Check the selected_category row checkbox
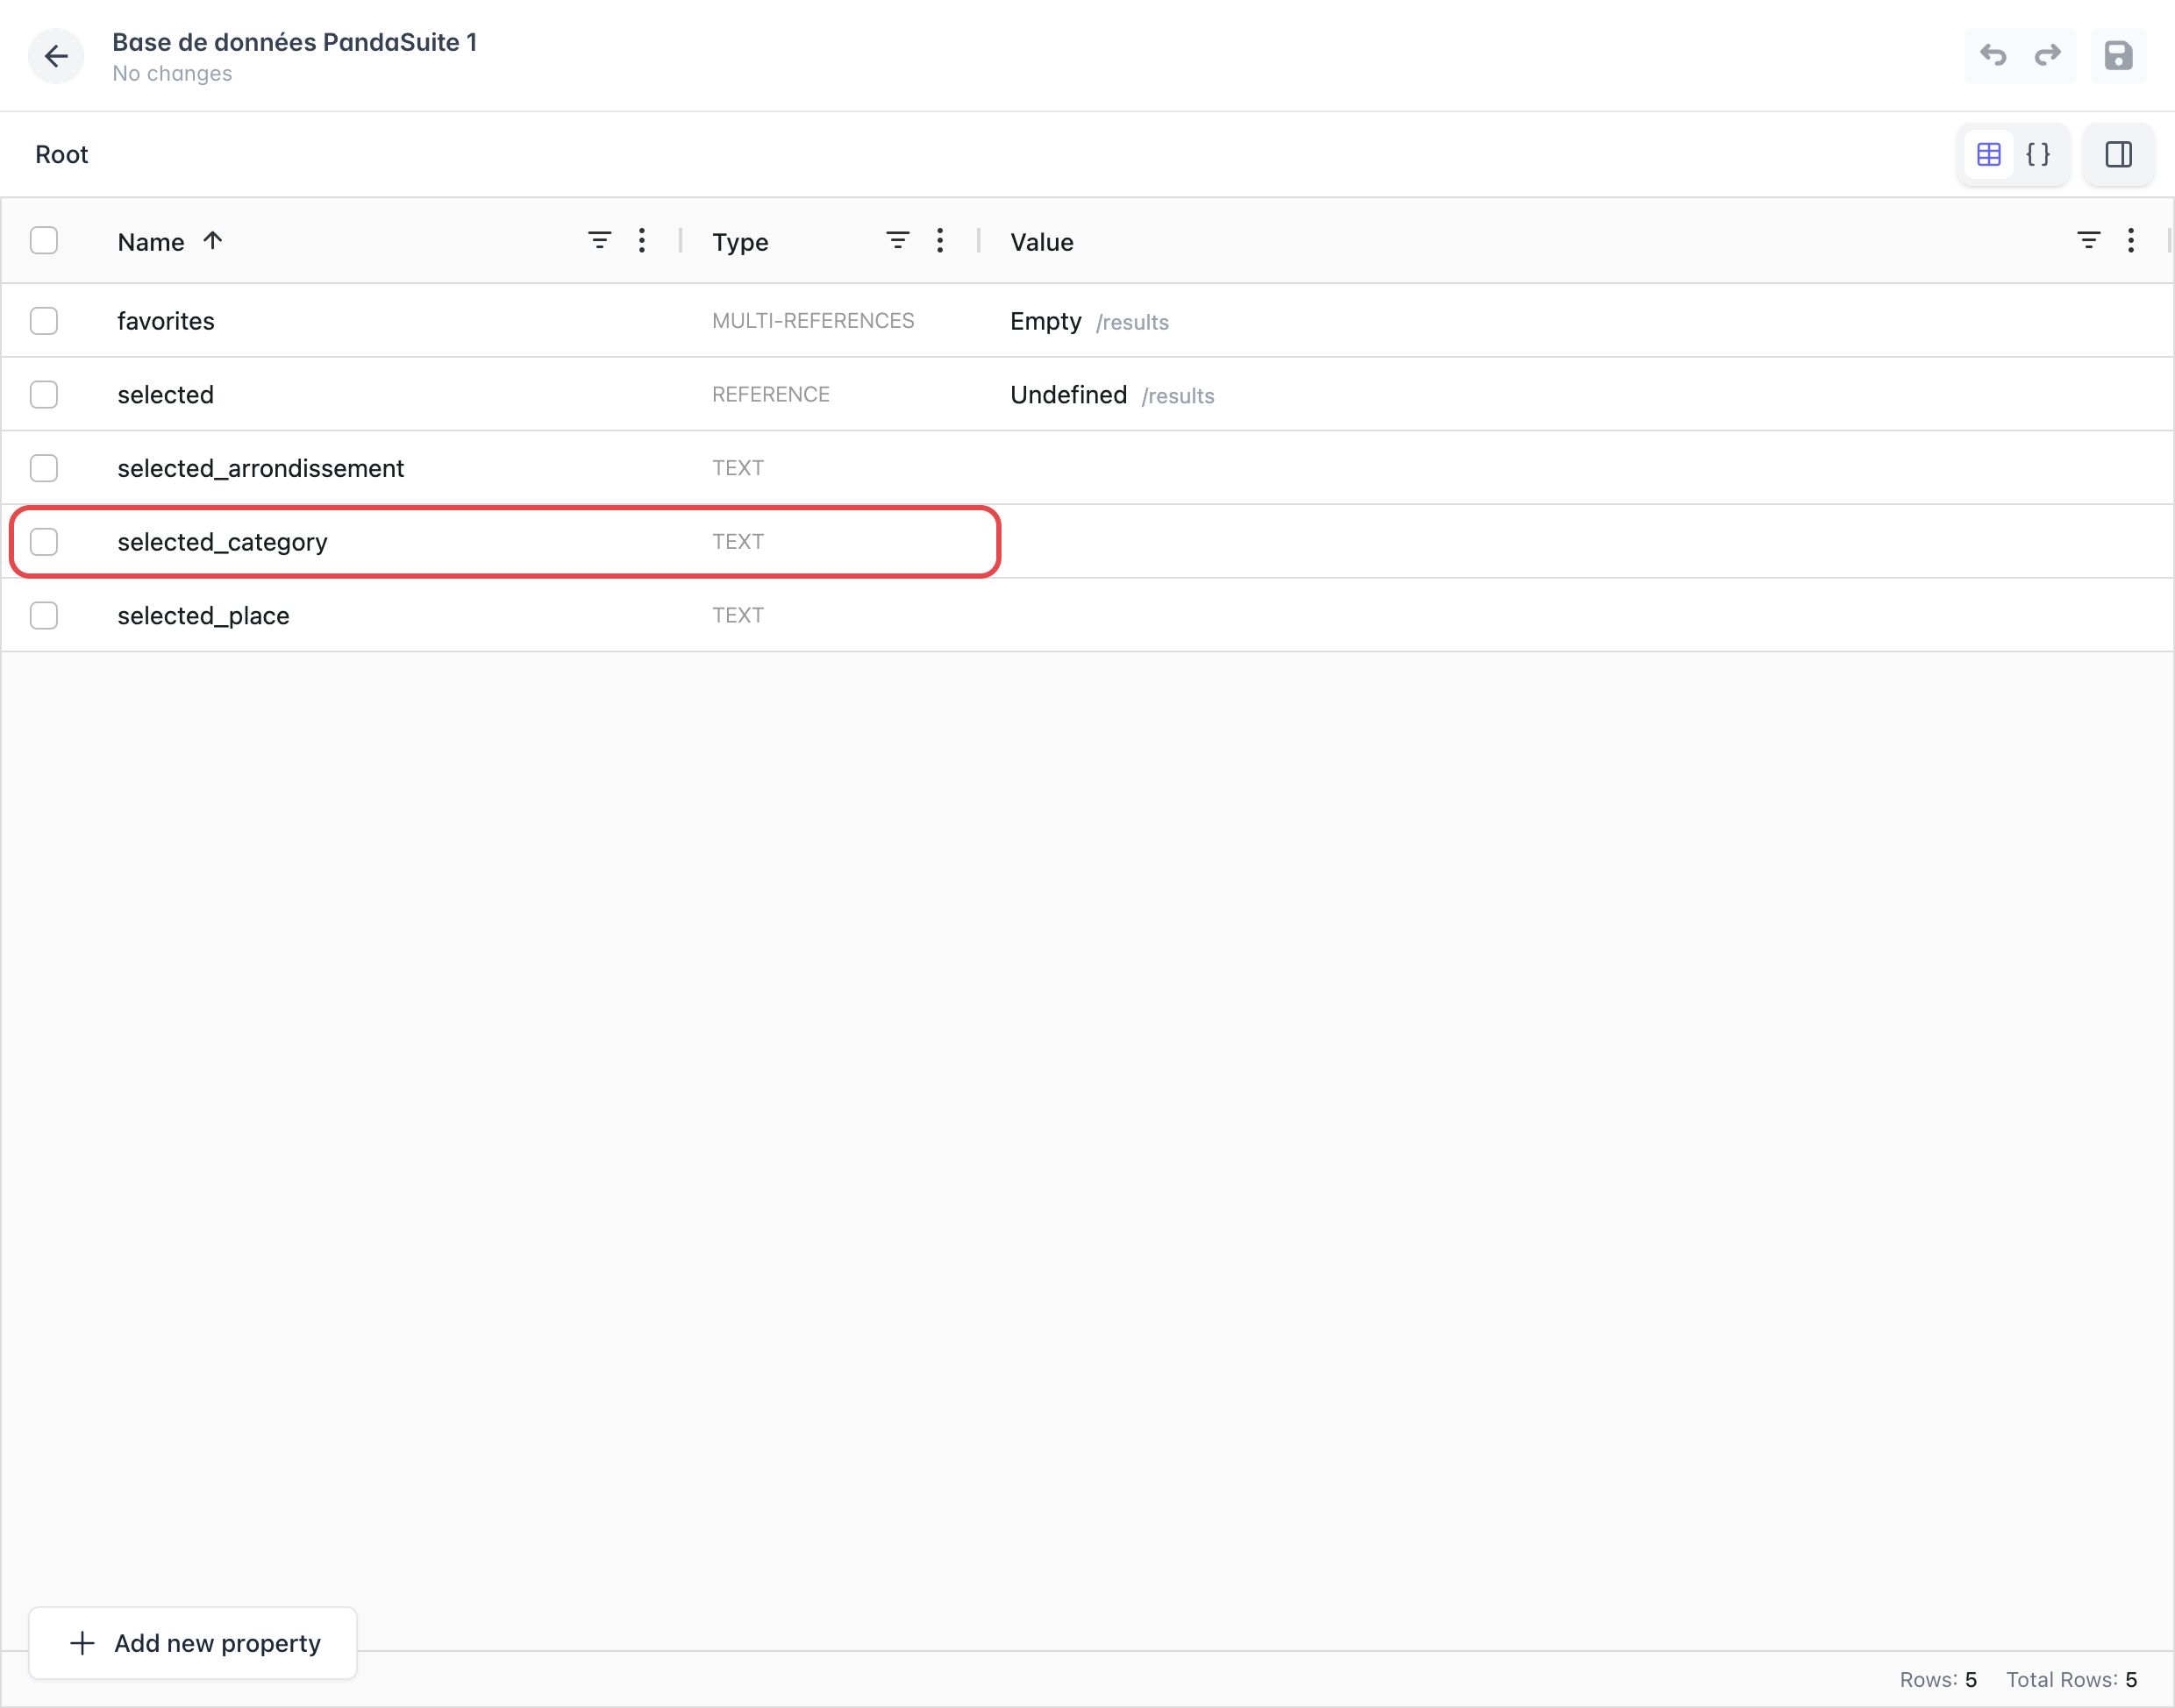Image resolution: width=2175 pixels, height=1708 pixels. coord(44,542)
